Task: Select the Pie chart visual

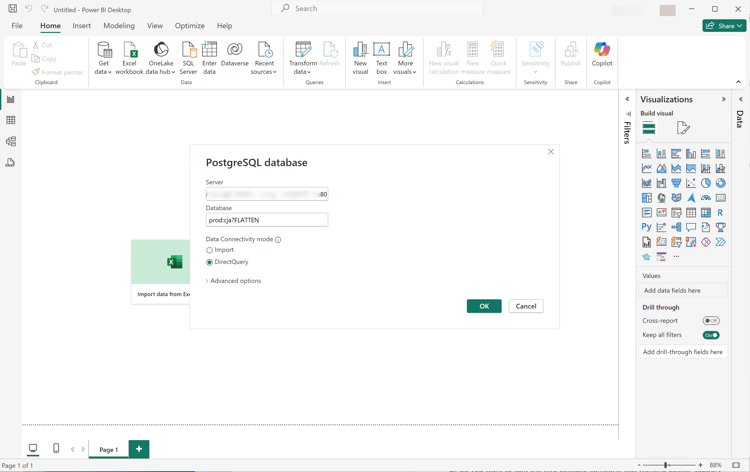Action: pos(706,183)
